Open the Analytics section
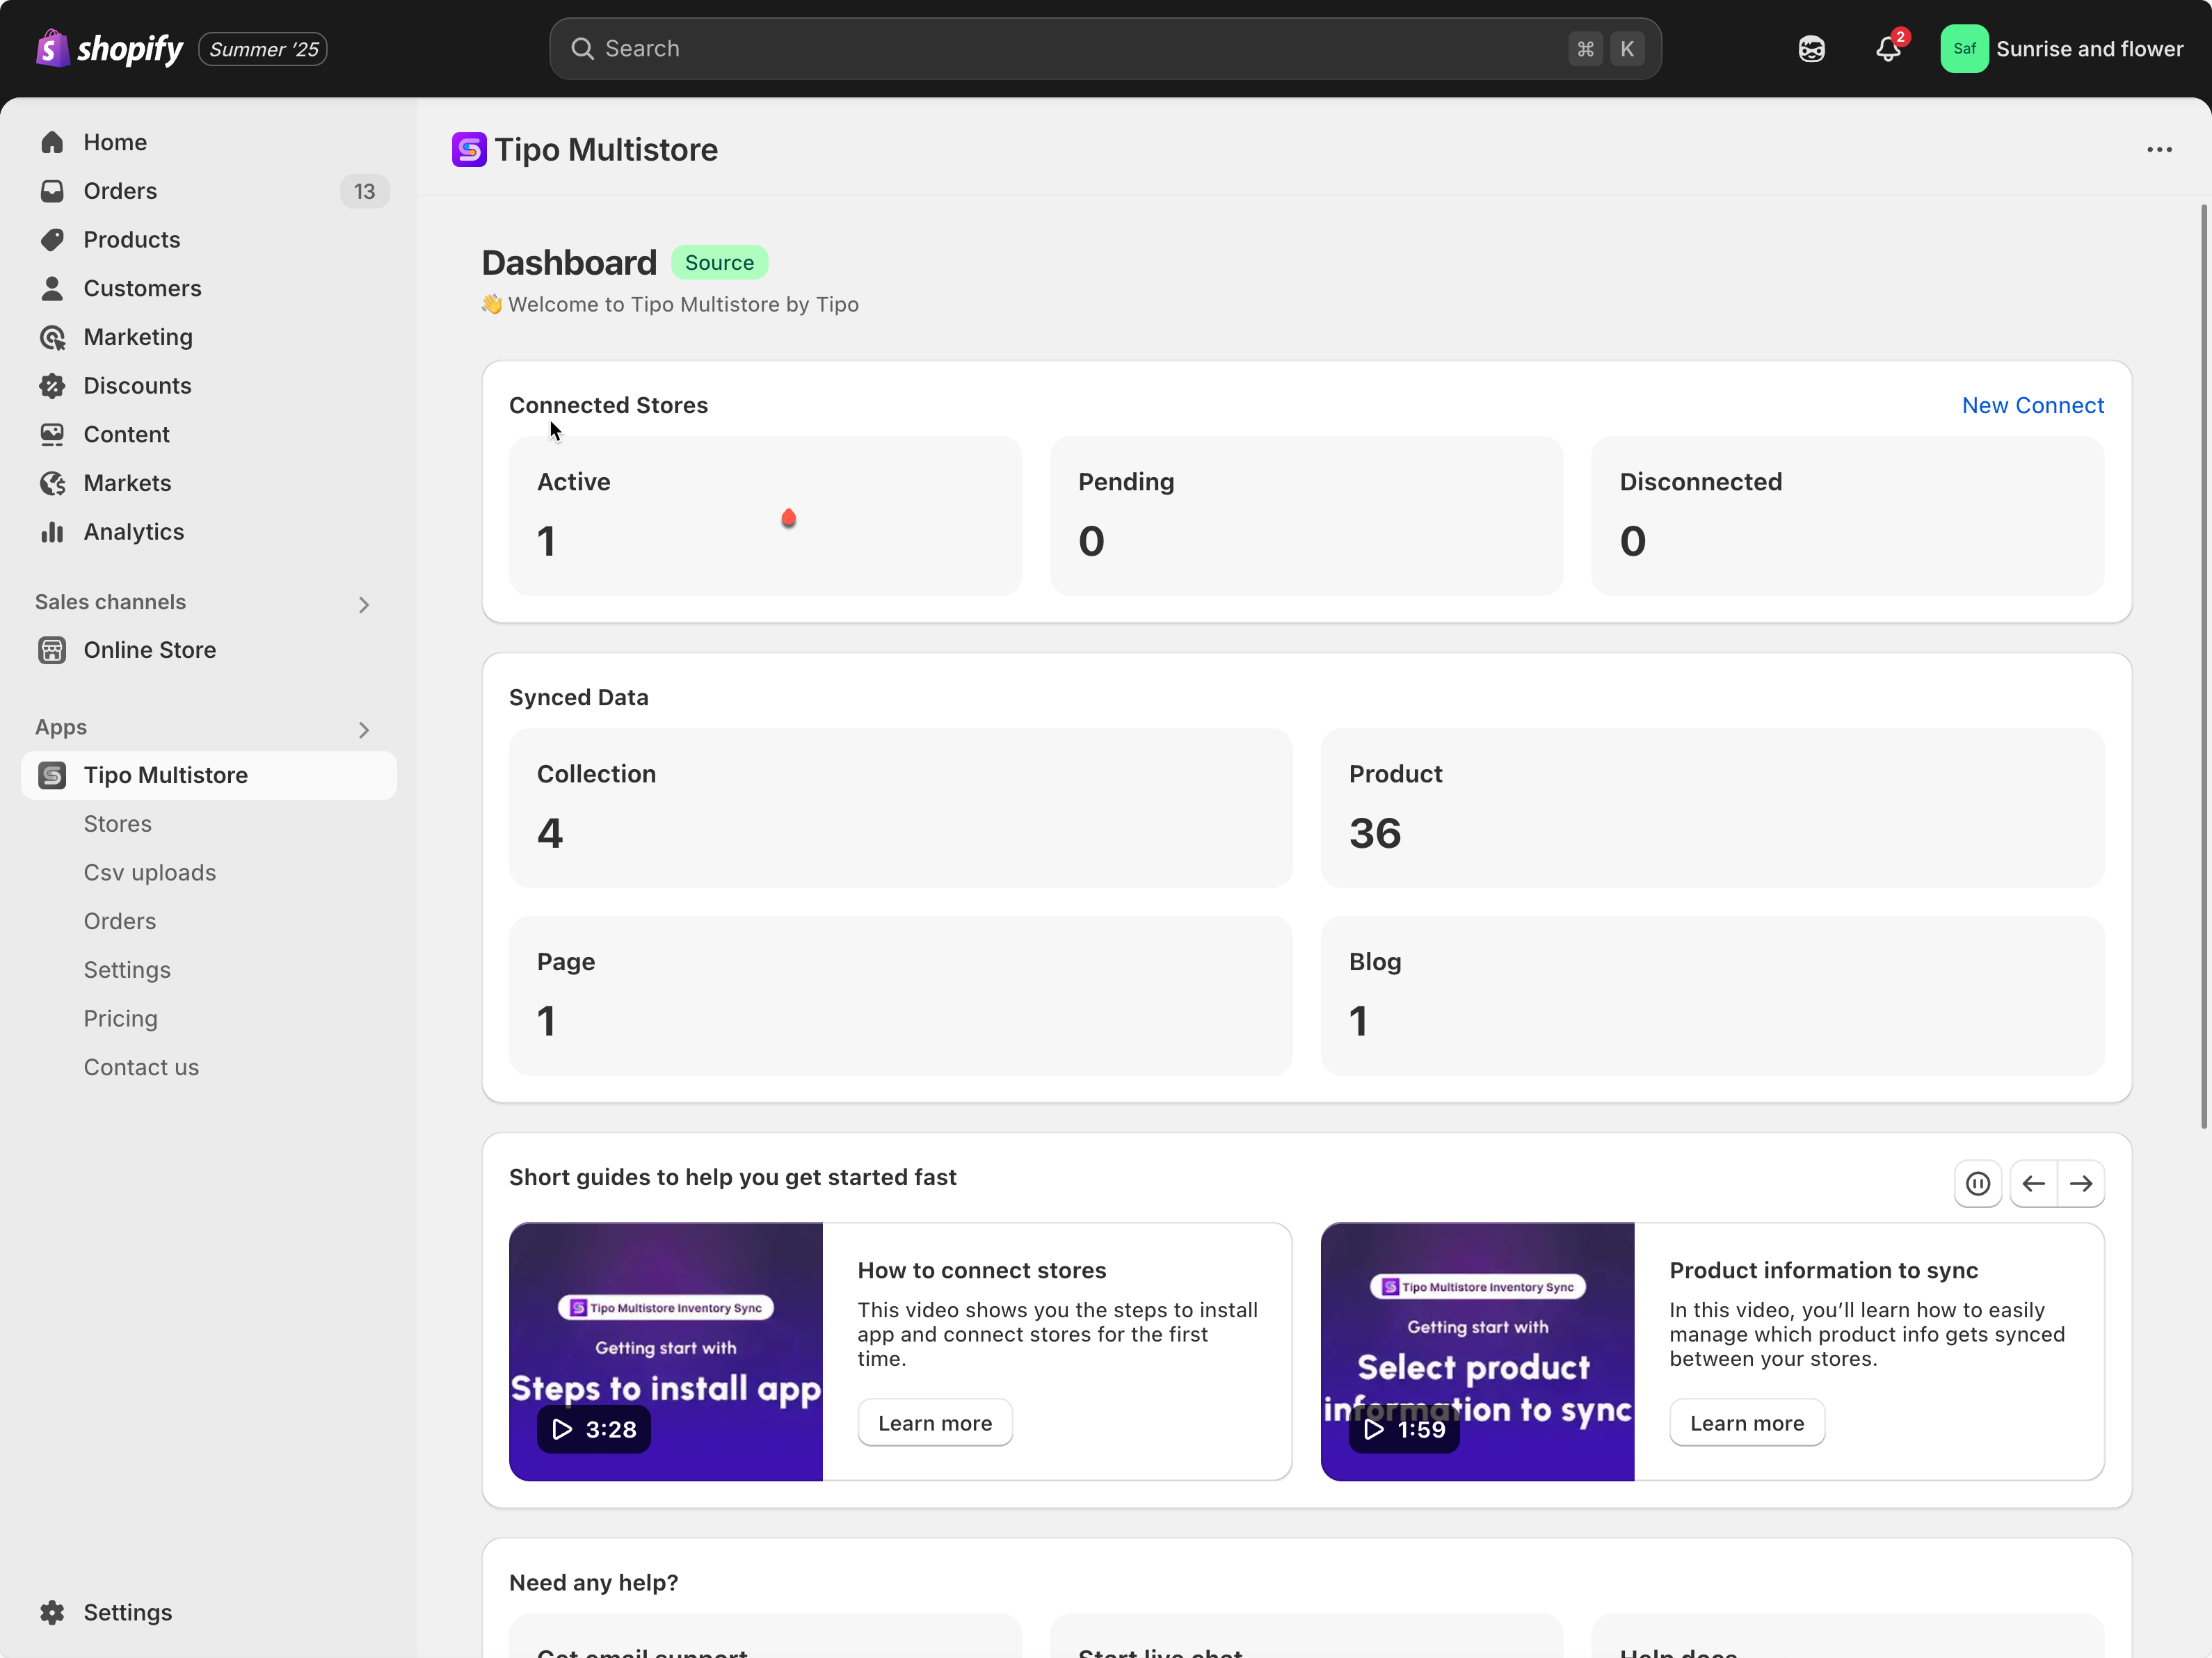This screenshot has width=2212, height=1658. [133, 532]
